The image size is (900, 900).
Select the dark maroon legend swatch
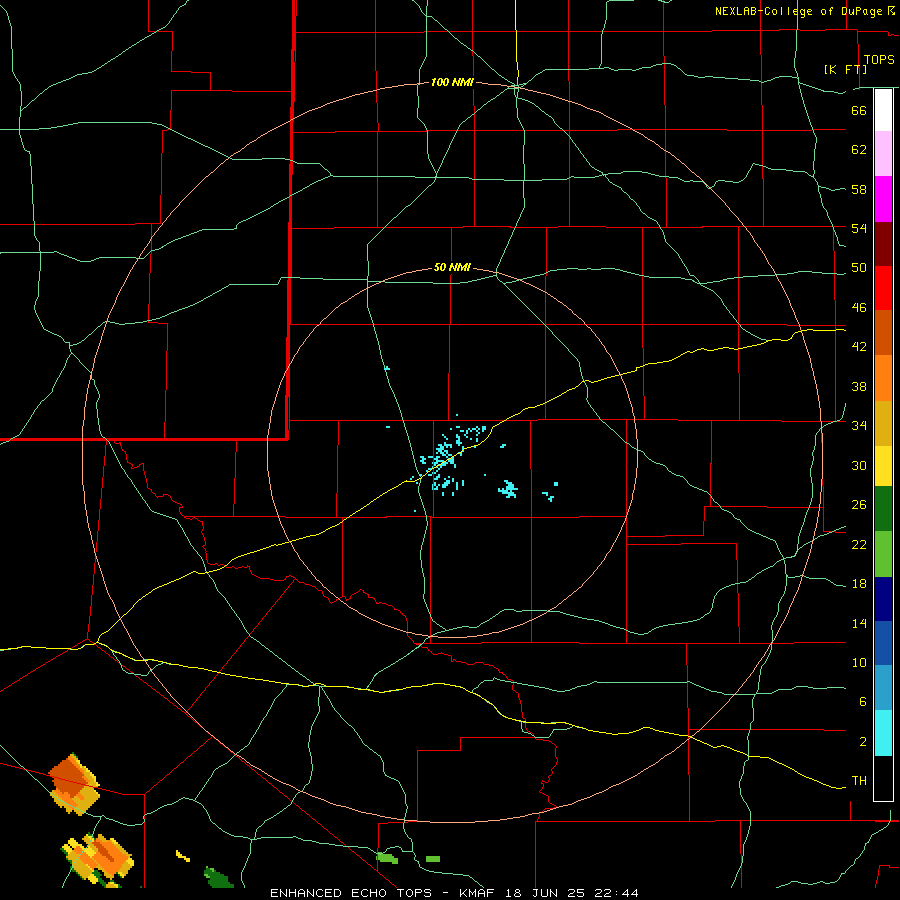tap(883, 244)
